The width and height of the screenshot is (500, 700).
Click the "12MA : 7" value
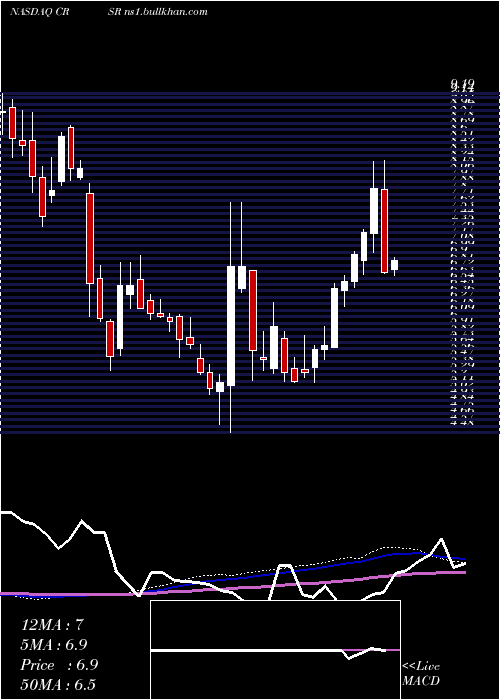52,625
